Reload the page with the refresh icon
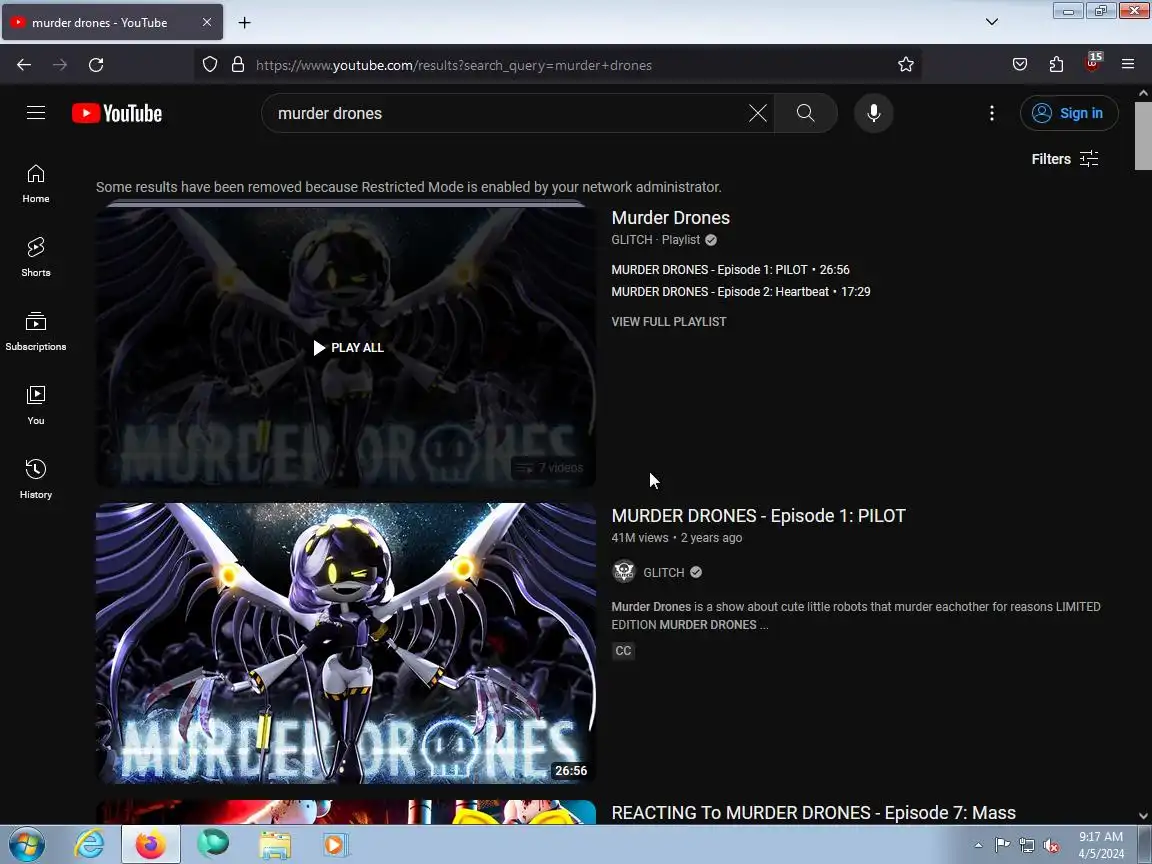This screenshot has width=1152, height=864. tap(96, 65)
